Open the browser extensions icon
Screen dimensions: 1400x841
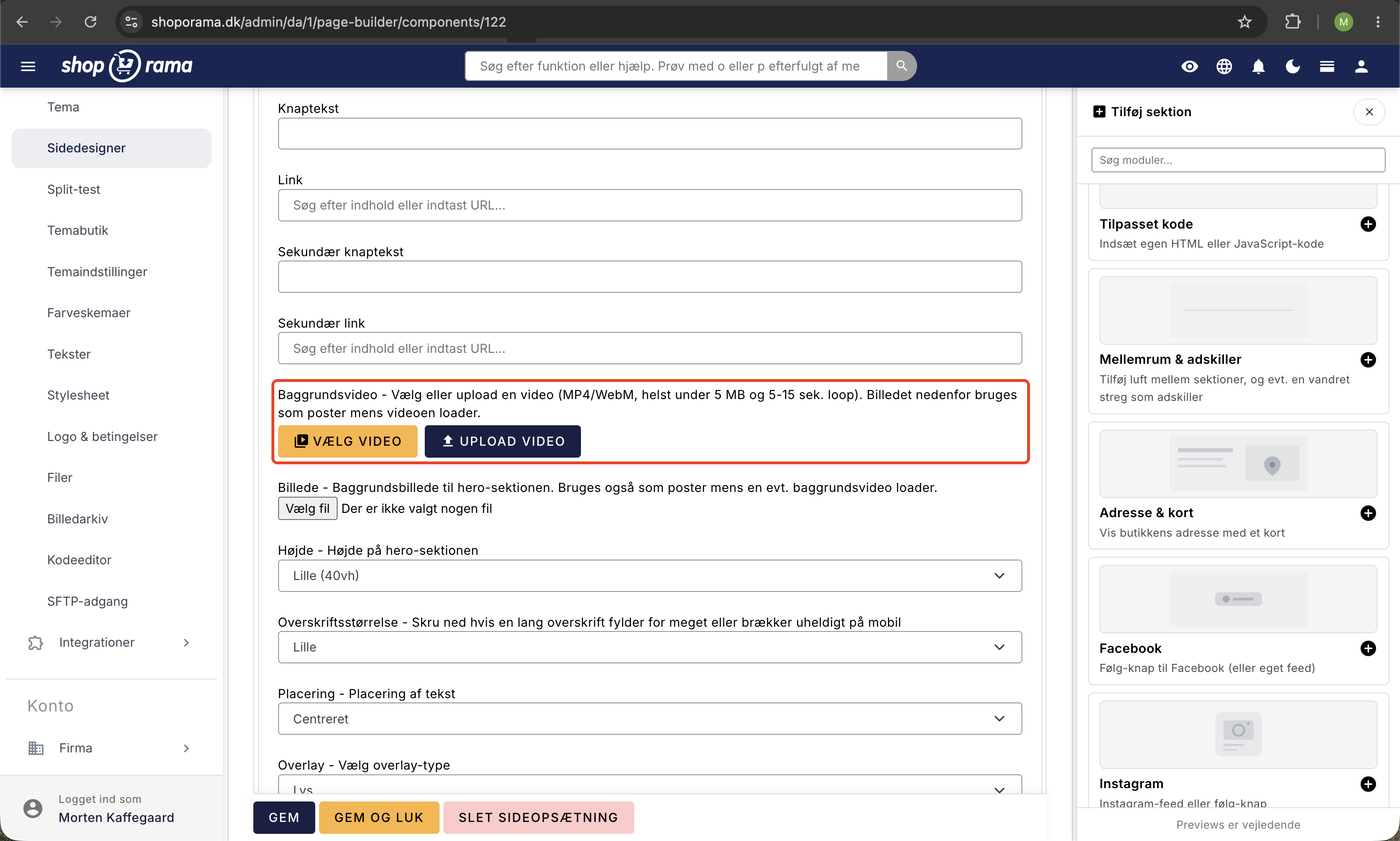click(x=1293, y=22)
